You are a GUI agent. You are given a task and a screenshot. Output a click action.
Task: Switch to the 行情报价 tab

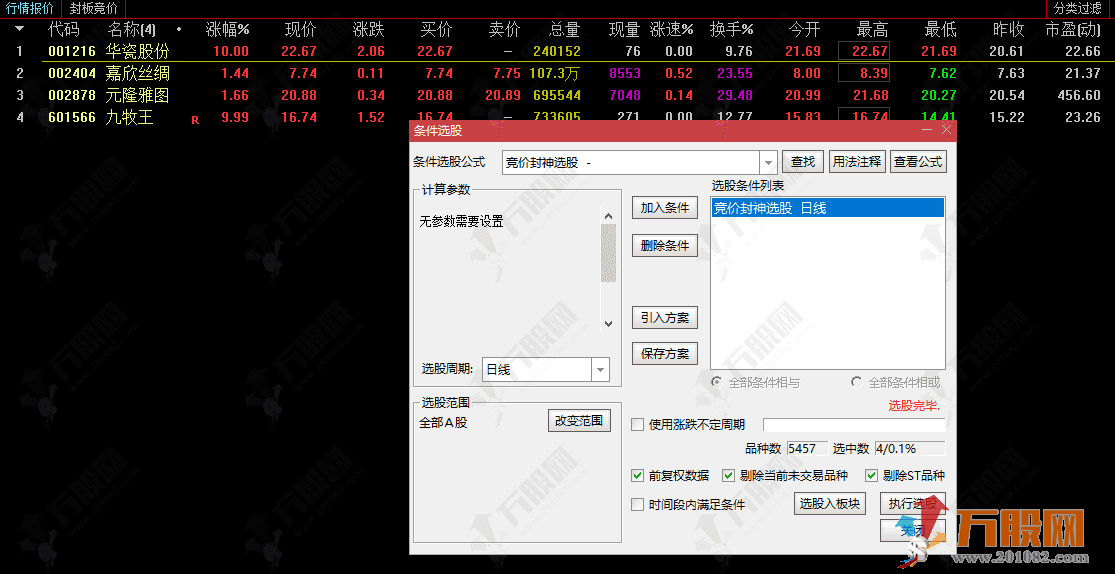(30, 9)
